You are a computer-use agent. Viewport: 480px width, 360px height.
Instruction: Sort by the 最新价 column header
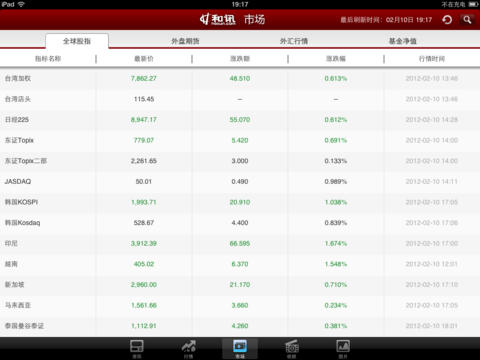click(144, 59)
